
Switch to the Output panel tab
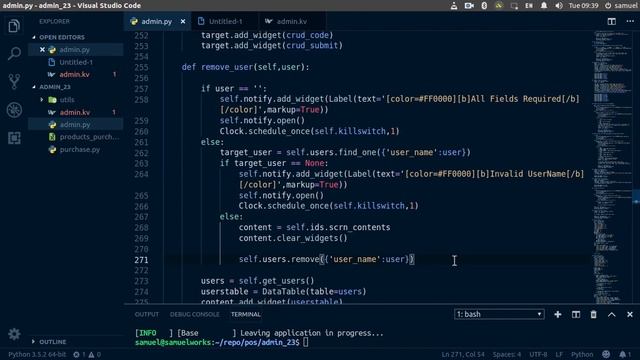click(x=147, y=314)
